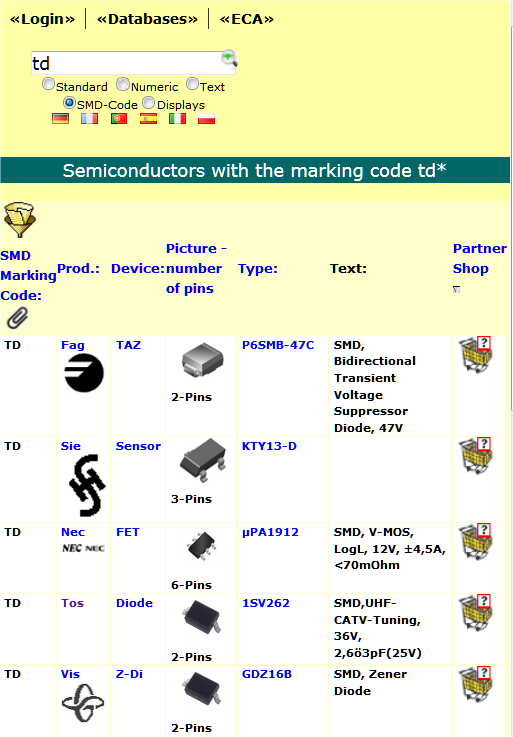Image resolution: width=513 pixels, height=737 pixels.
Task: Open the KTY13-D type link
Action: click(269, 446)
